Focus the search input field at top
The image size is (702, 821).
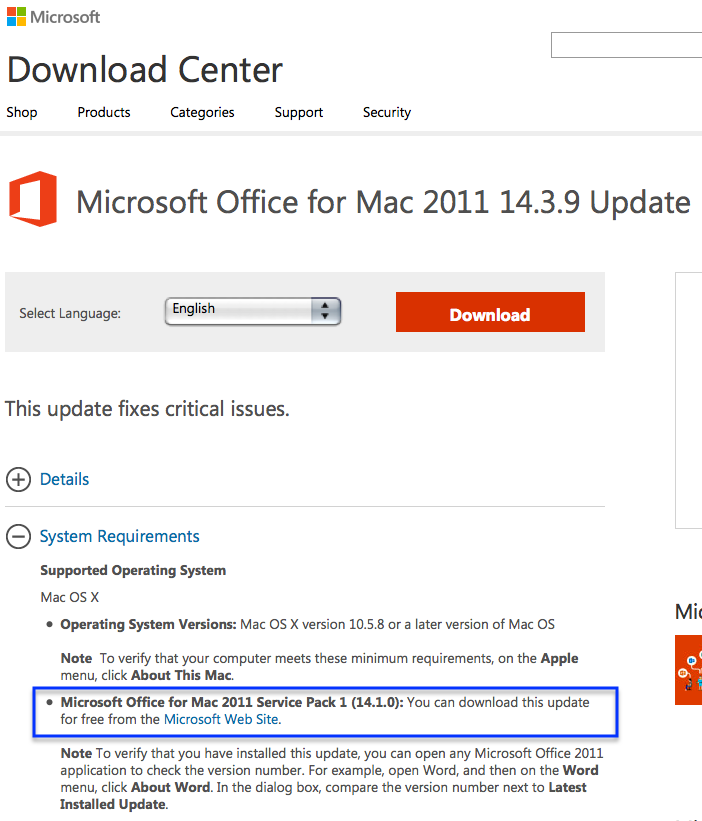[627, 45]
